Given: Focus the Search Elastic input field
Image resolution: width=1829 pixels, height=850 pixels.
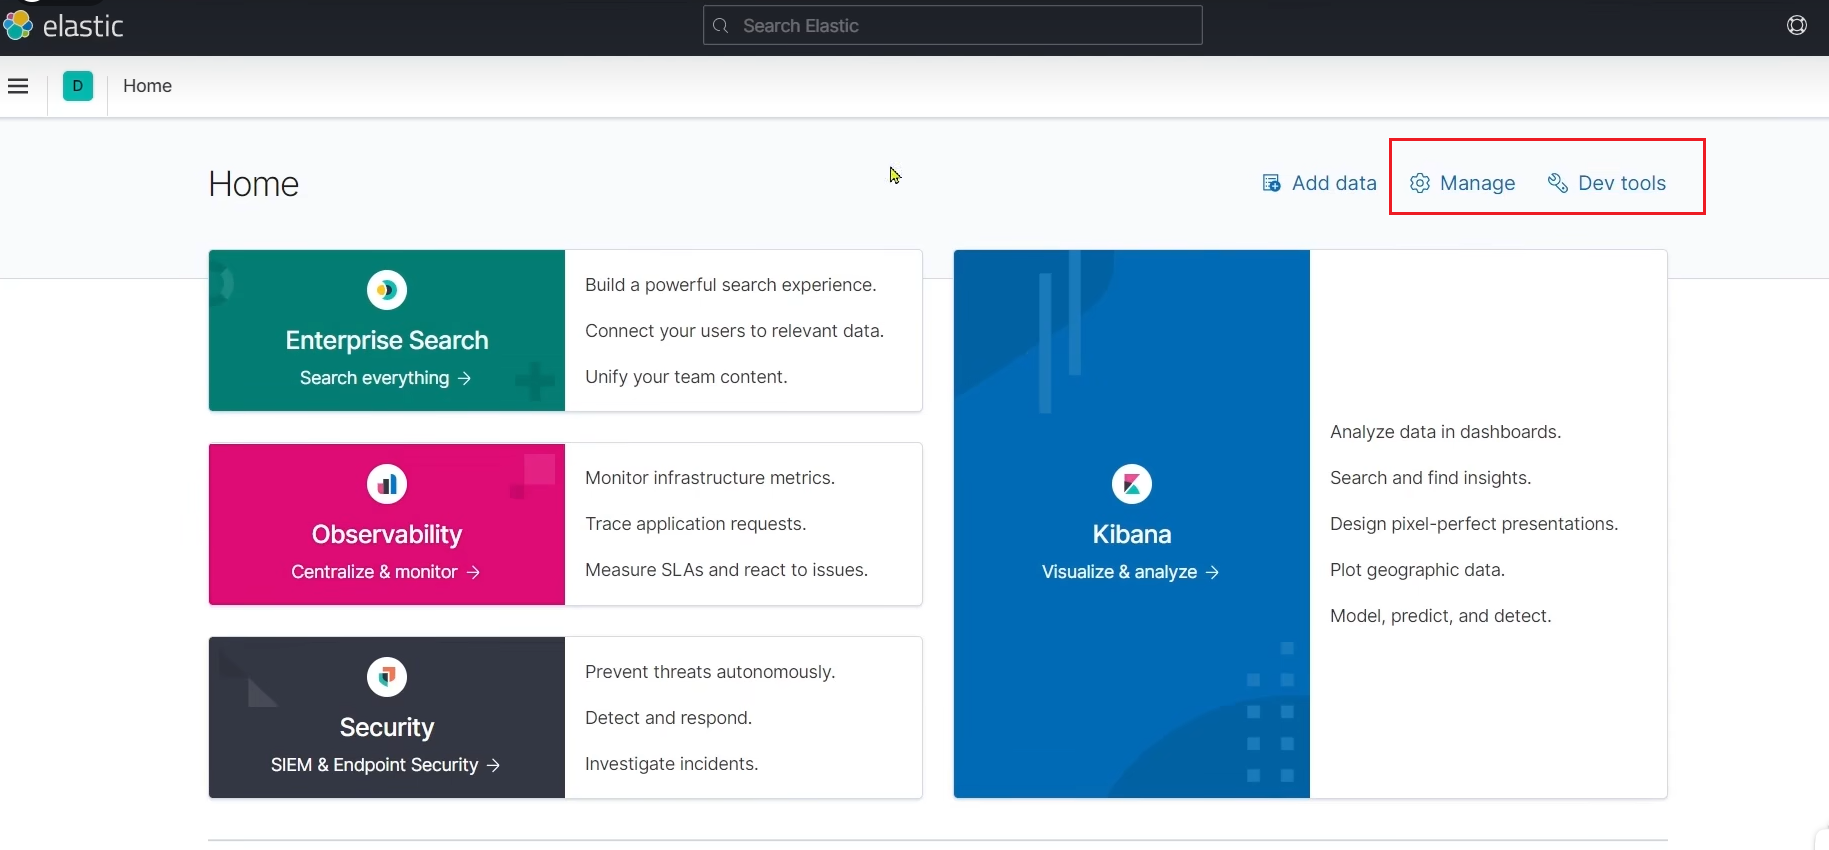Looking at the screenshot, I should click(x=953, y=25).
